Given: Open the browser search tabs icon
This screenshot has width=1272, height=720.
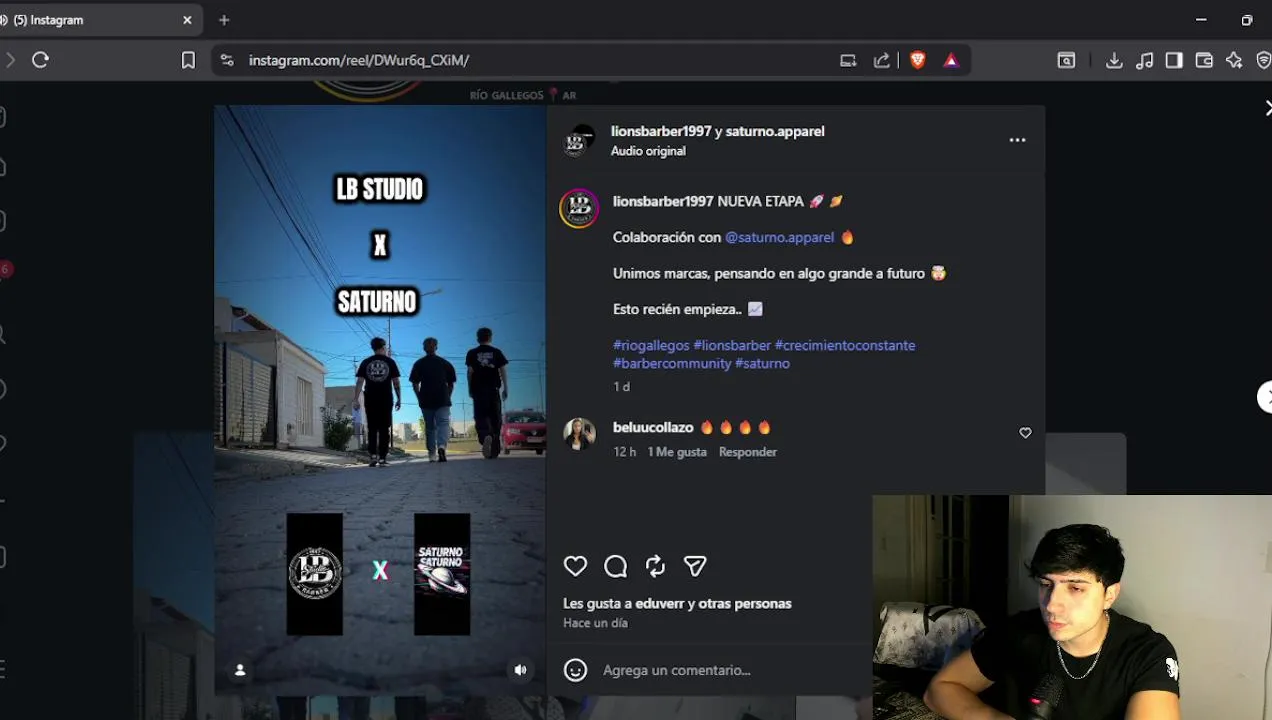Looking at the screenshot, I should 1066,60.
